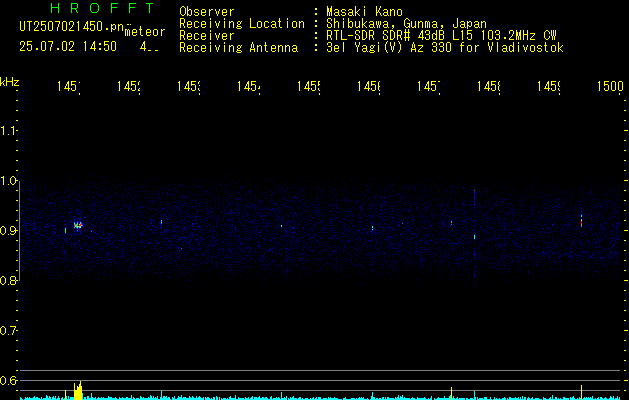The height and width of the screenshot is (400, 629).
Task: Click the 0.9 frequency axis label
Action: (9, 230)
